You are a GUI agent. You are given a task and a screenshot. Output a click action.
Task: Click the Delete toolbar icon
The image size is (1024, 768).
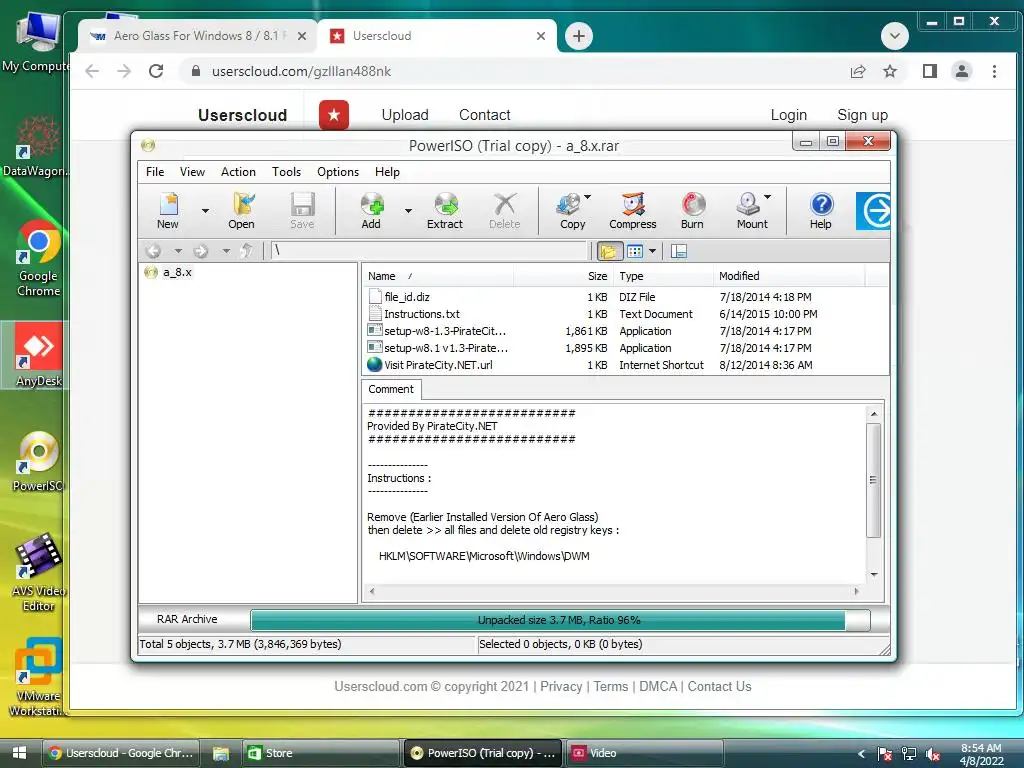click(504, 211)
